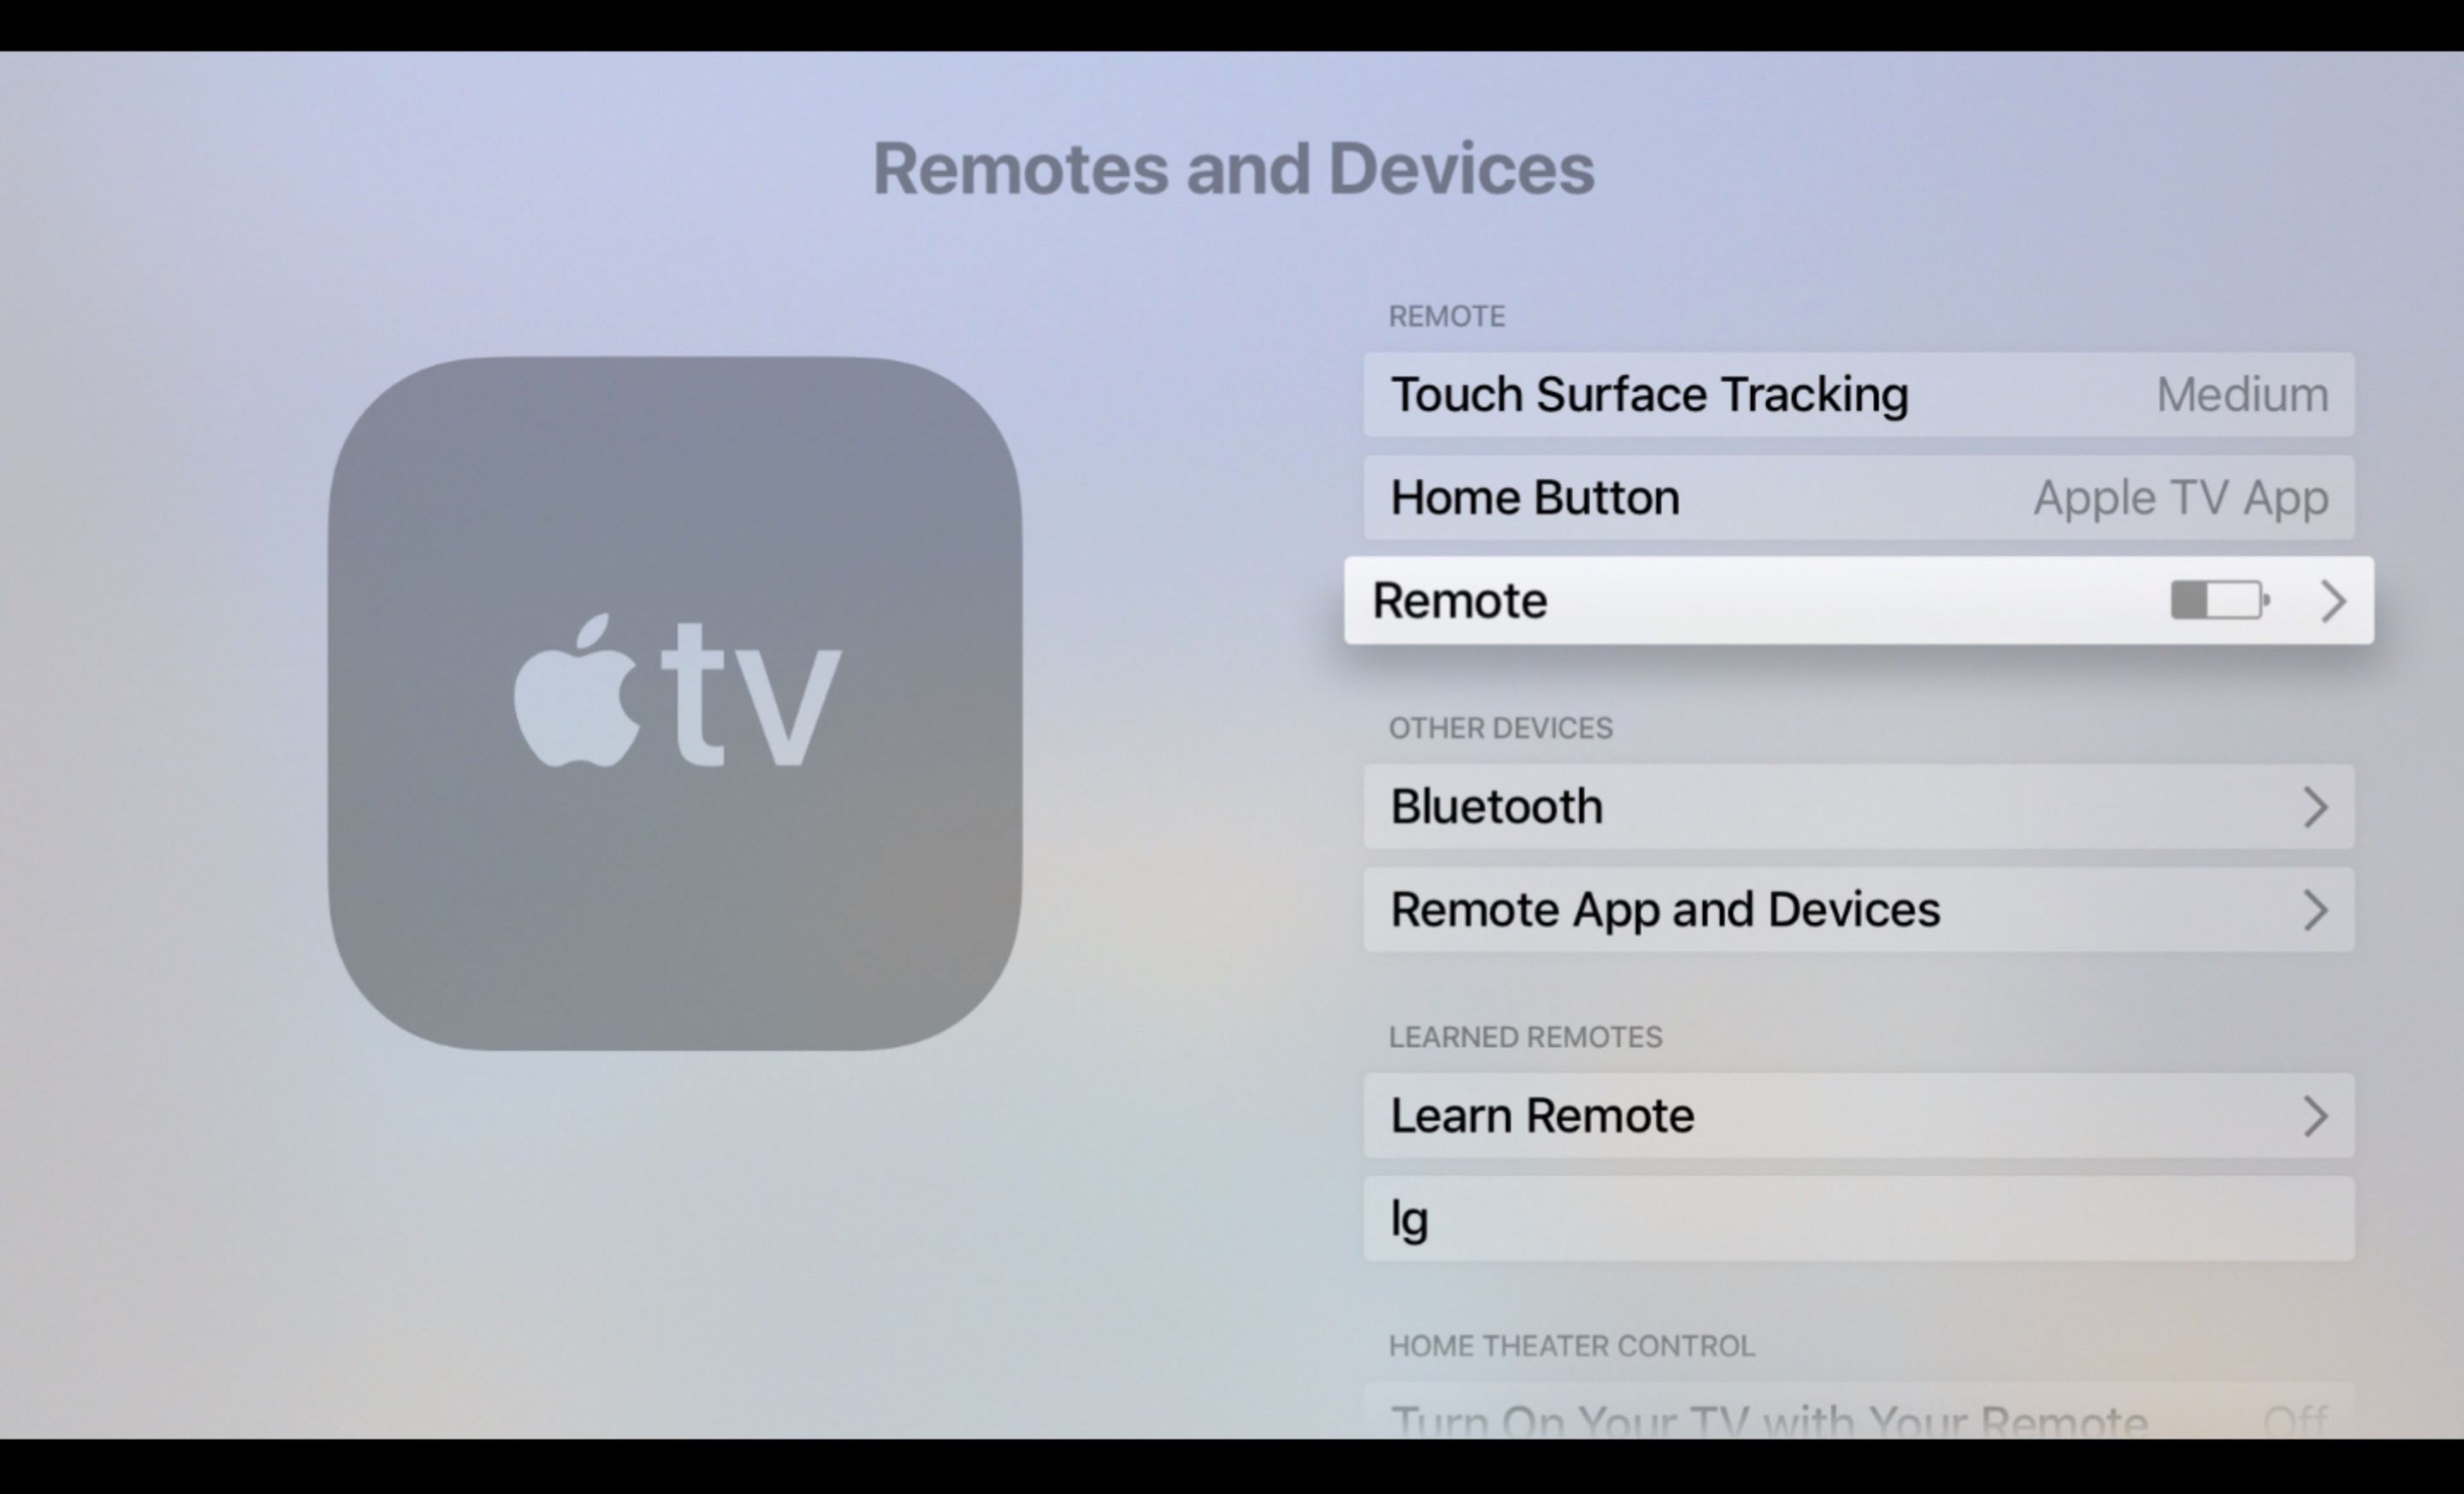Expand the Remote details chevron
Screen dimensions: 2464x1494
coord(2331,600)
